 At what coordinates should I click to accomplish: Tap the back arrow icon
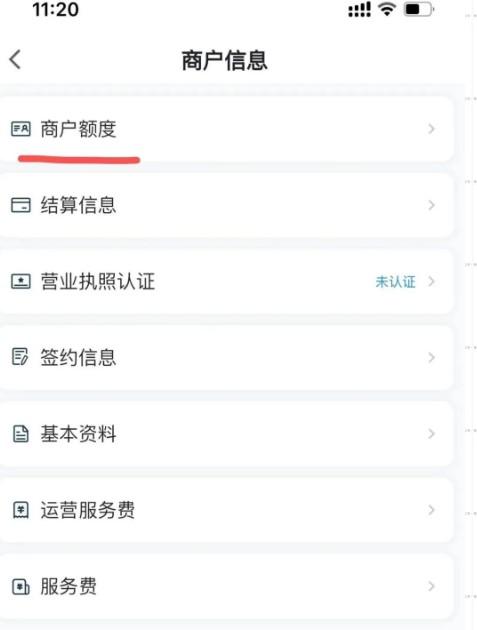tap(15, 60)
